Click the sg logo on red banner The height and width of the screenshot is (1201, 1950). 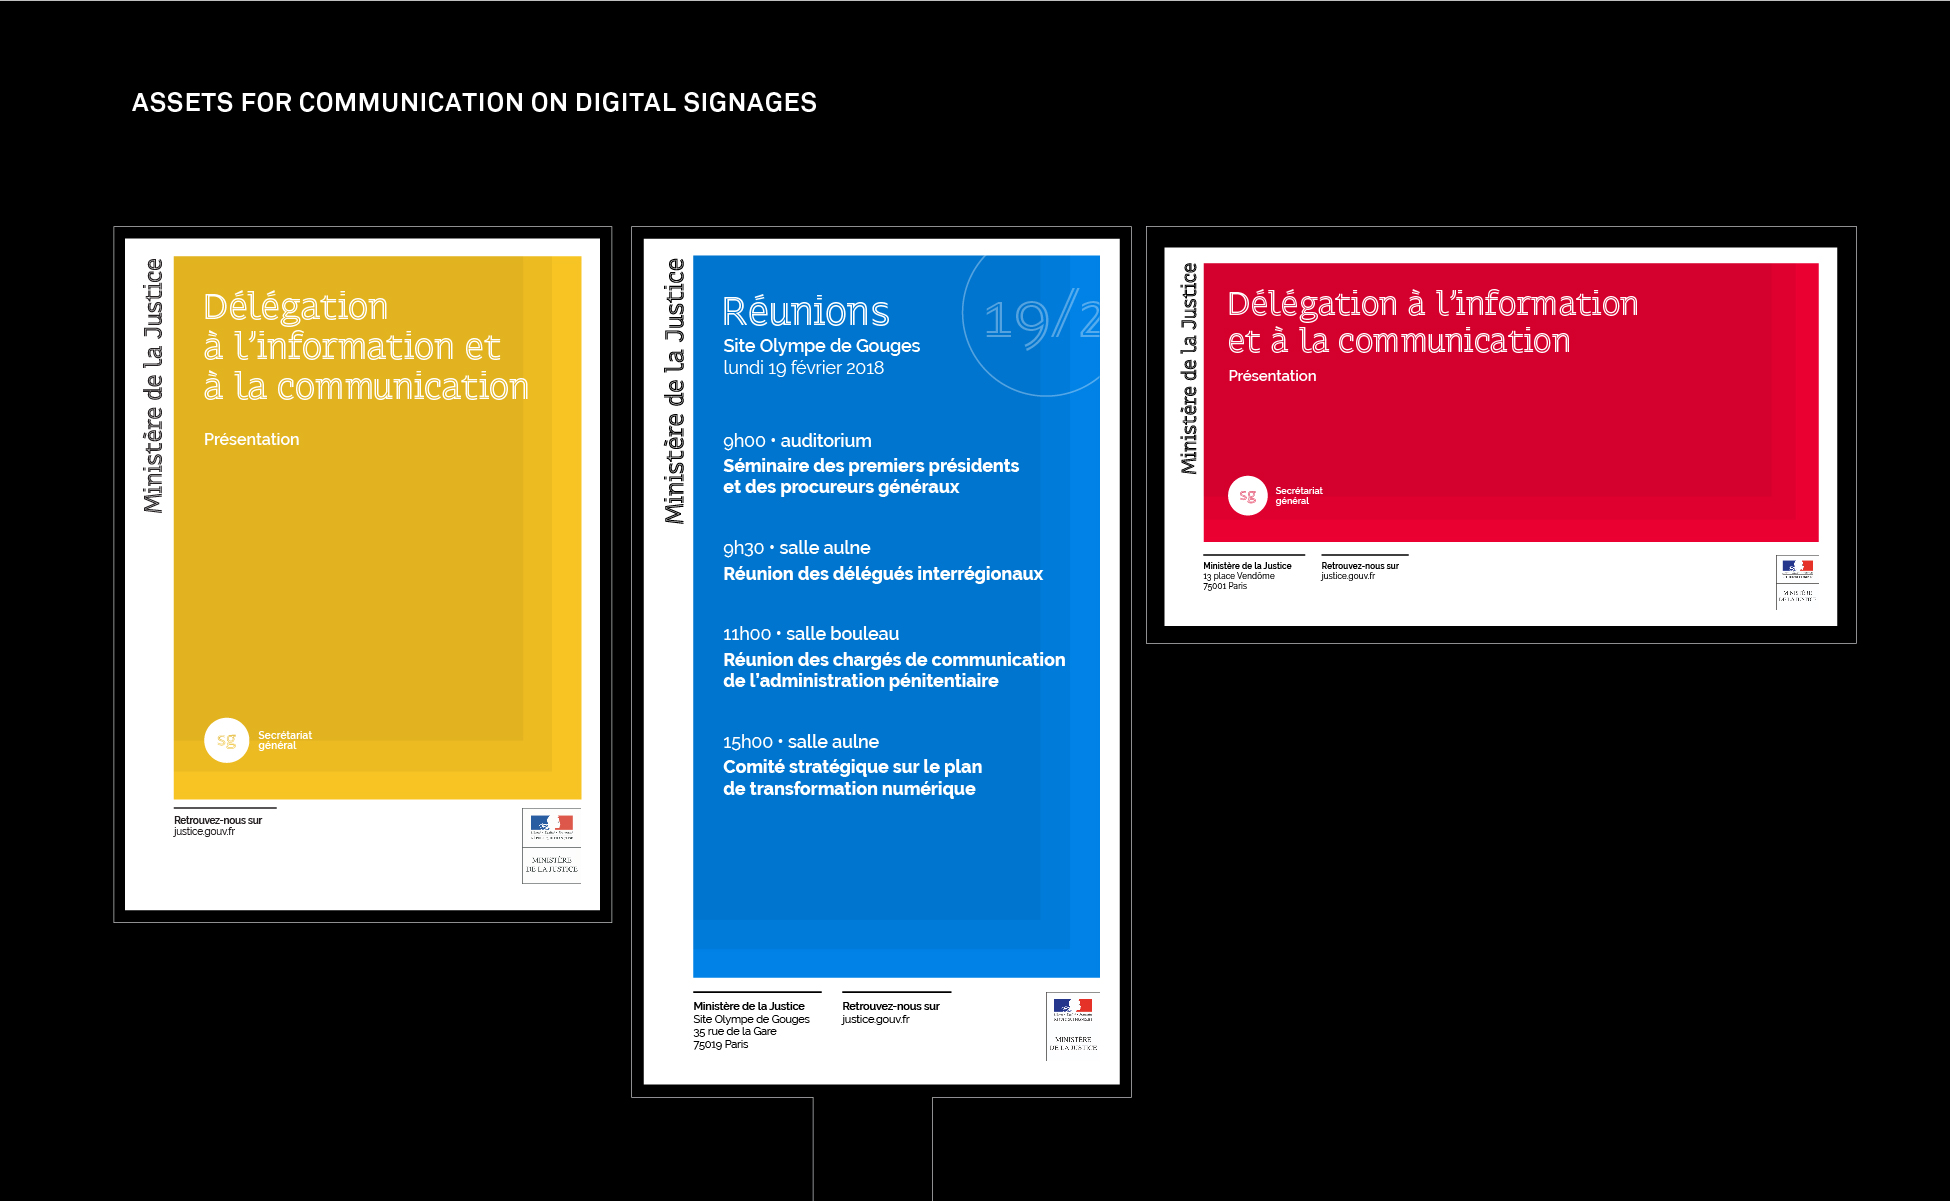1247,495
